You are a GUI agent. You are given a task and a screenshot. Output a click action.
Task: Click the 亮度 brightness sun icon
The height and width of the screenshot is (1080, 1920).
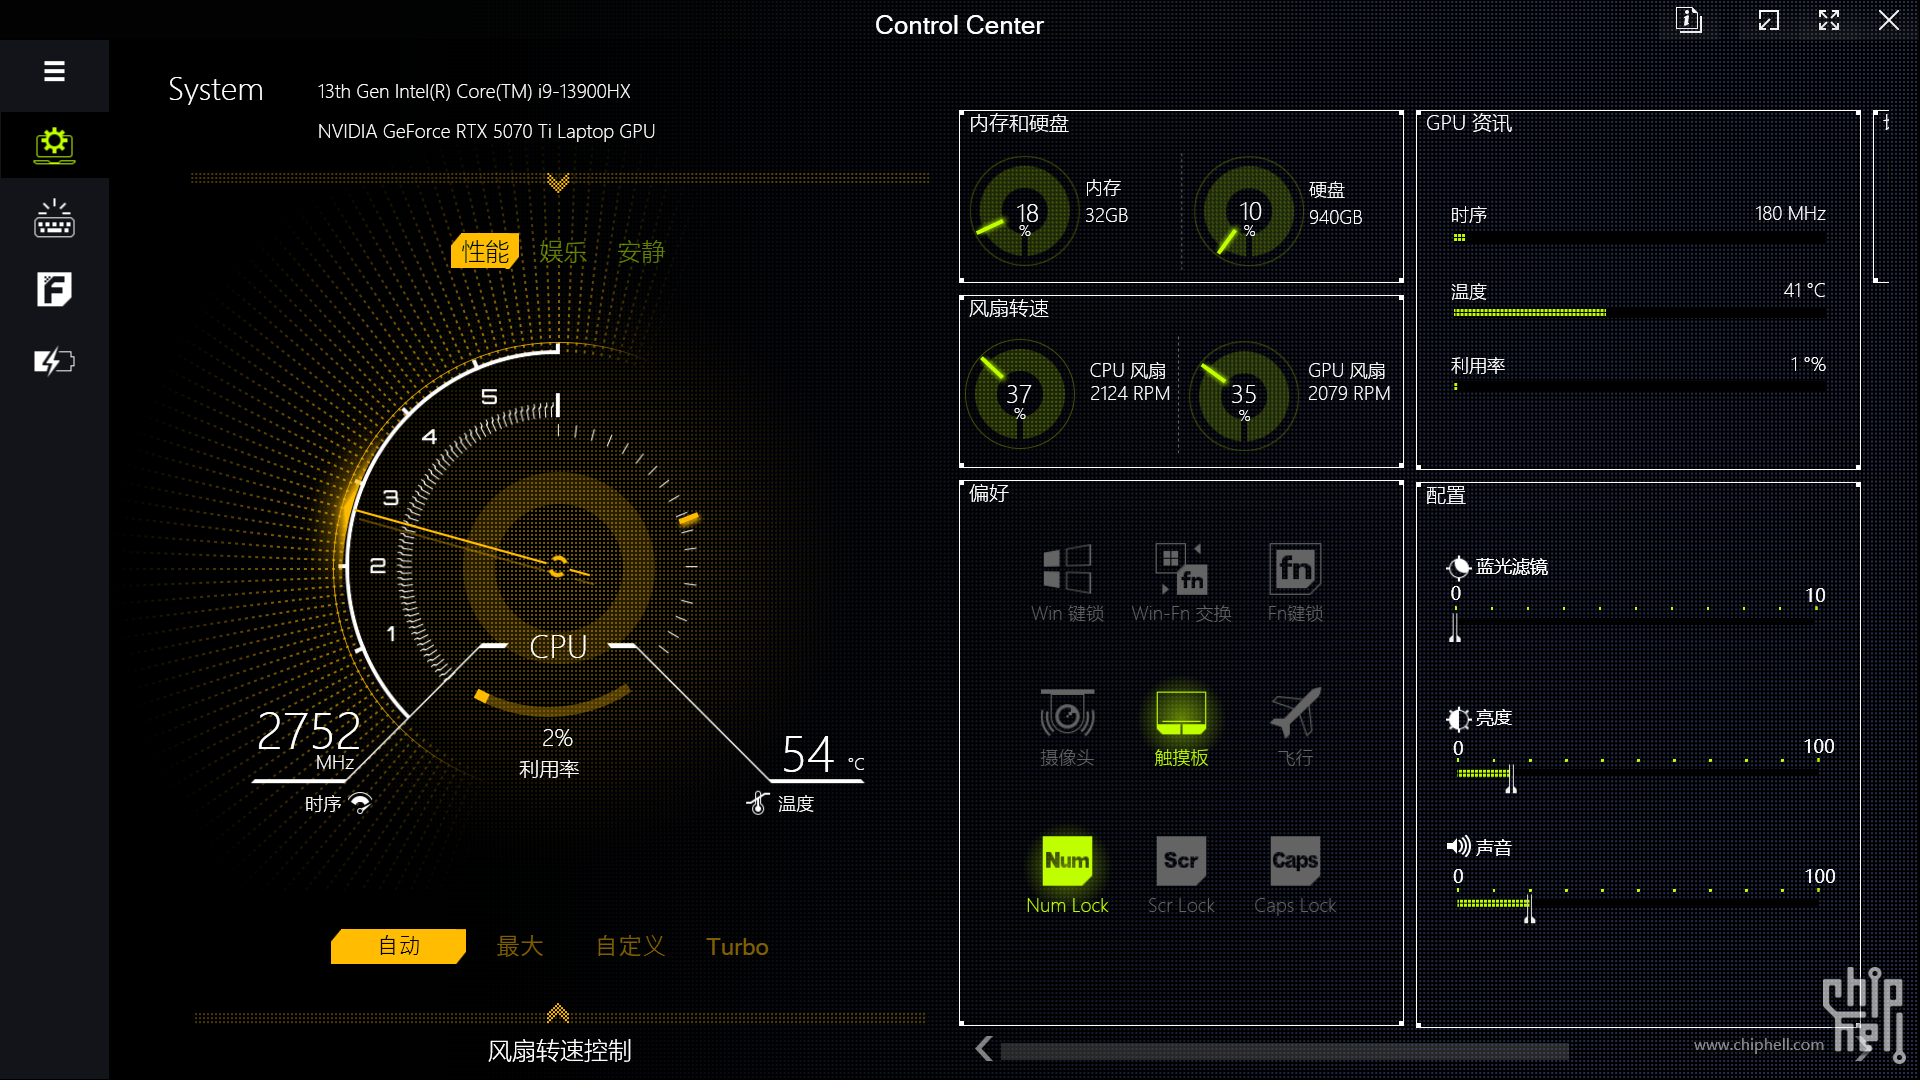tap(1458, 718)
